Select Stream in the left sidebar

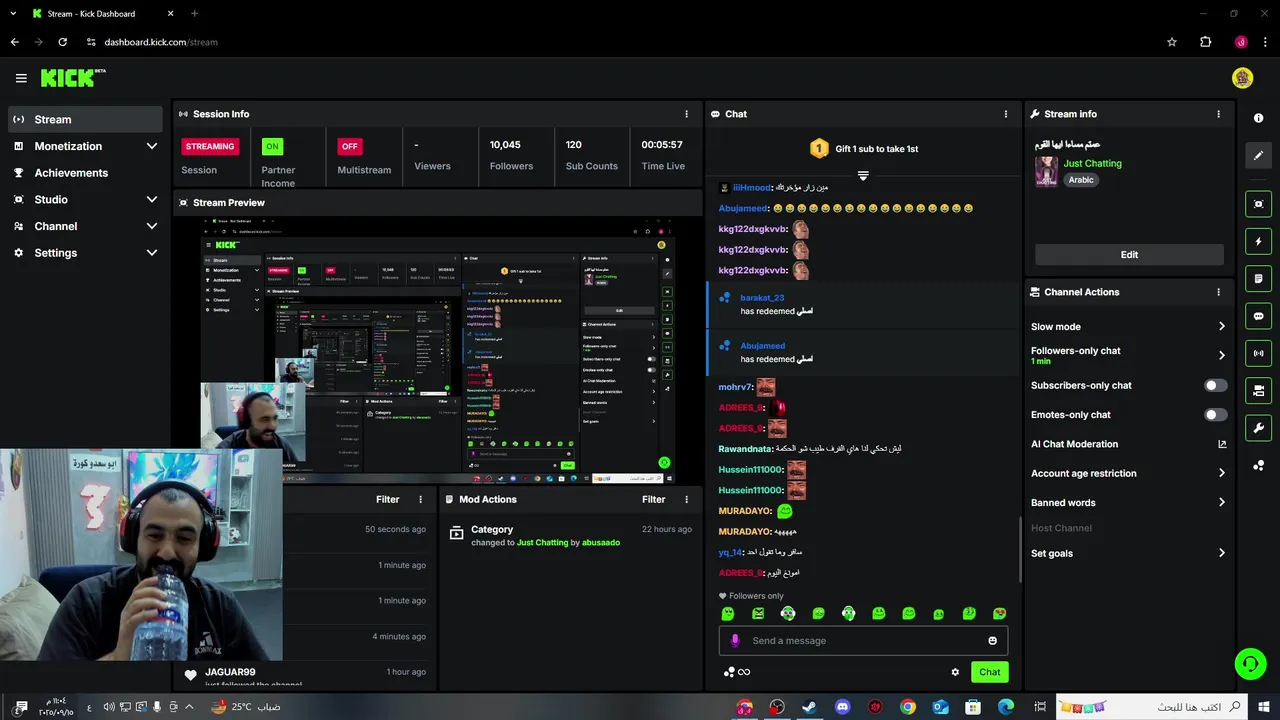tap(85, 119)
